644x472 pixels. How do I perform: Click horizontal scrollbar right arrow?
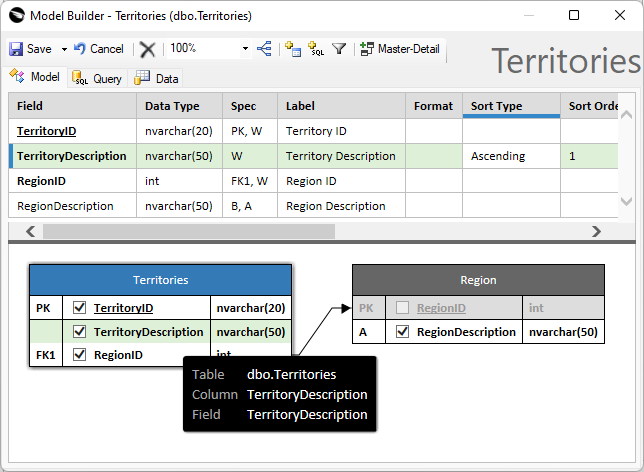click(x=596, y=231)
